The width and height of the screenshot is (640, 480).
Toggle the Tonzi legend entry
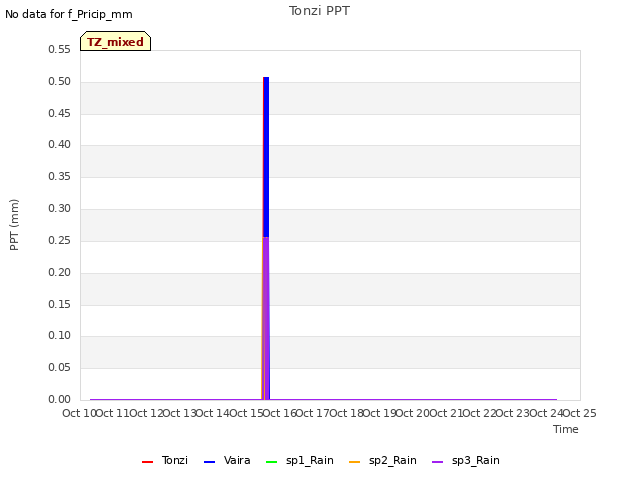tap(165, 460)
